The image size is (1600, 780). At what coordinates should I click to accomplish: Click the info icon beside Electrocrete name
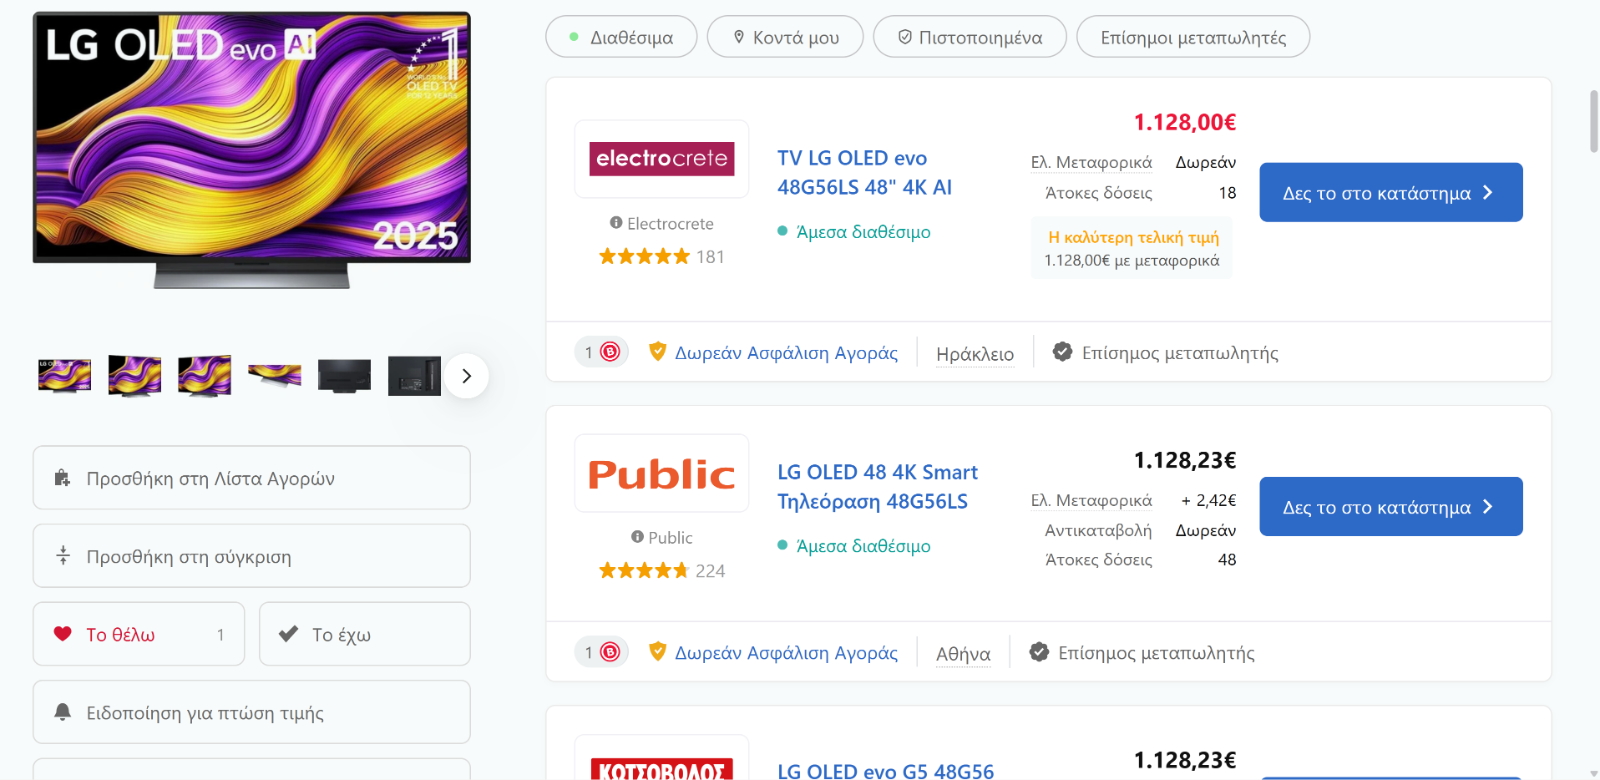(x=616, y=223)
